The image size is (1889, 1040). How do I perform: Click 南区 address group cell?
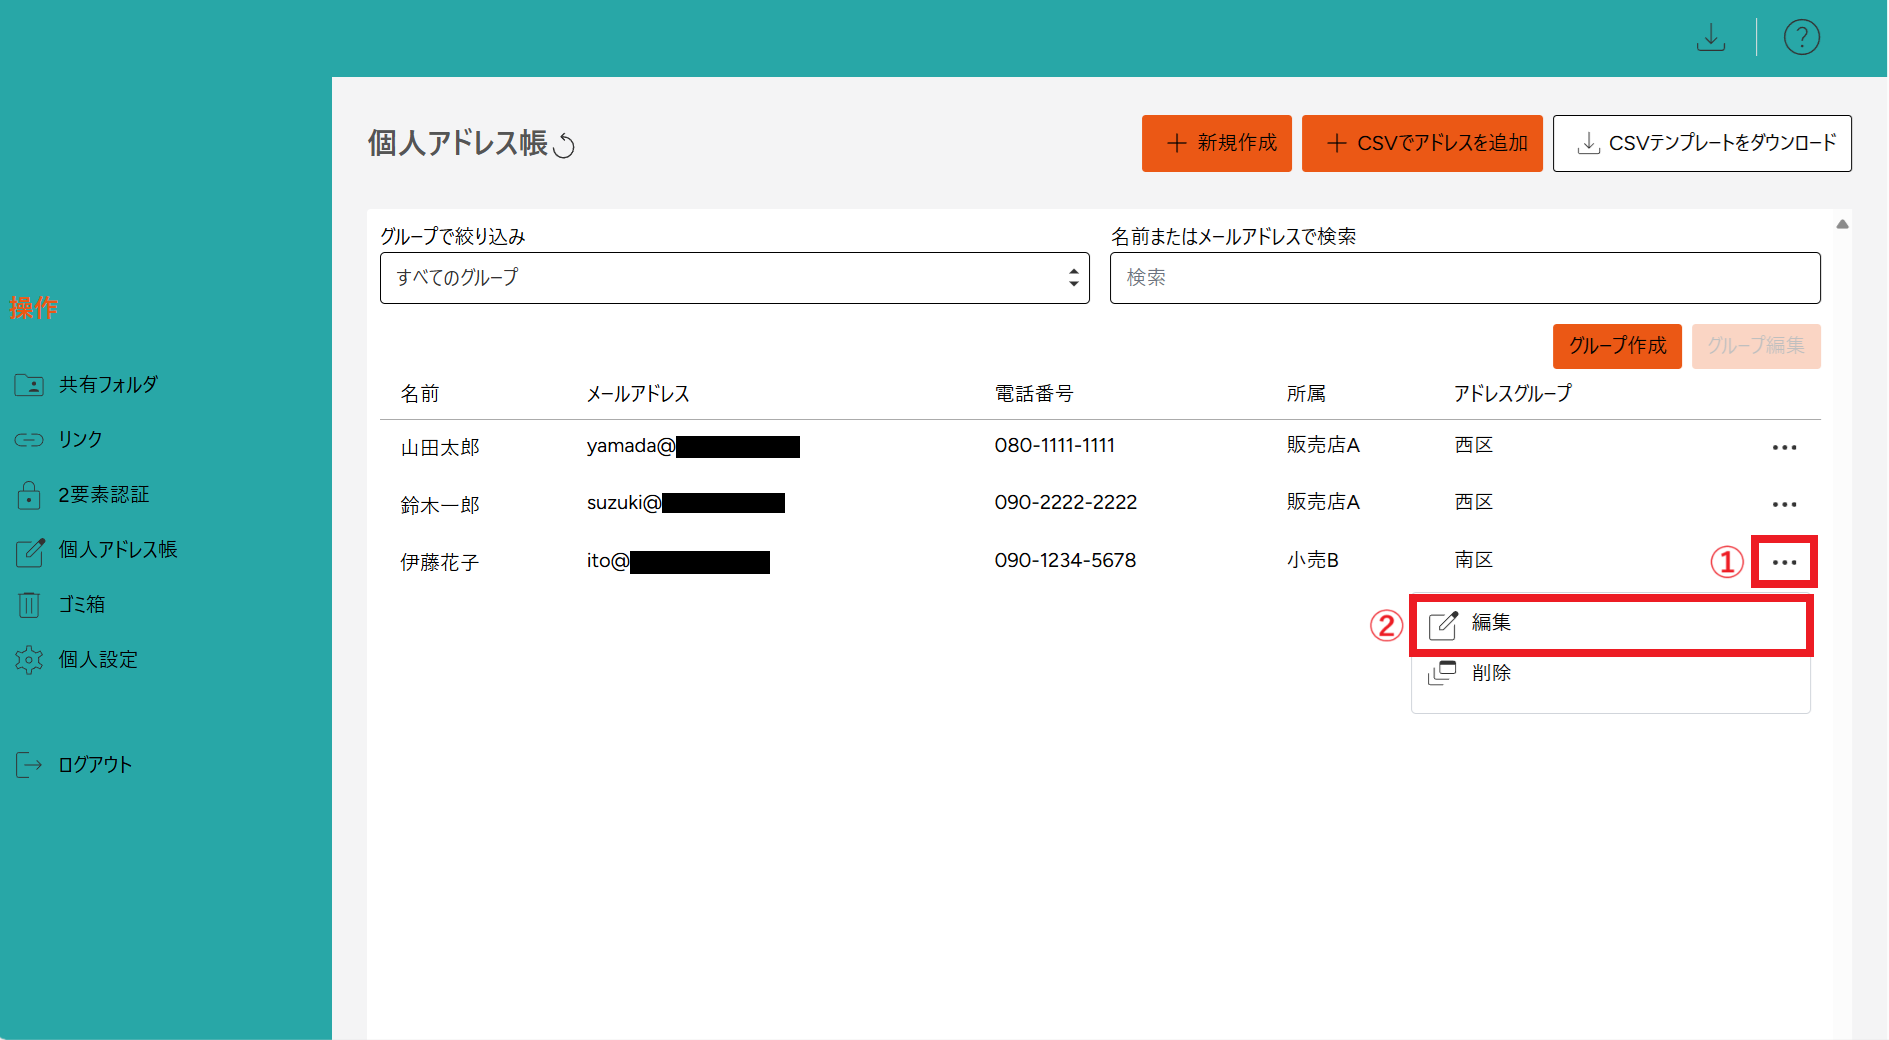coord(1473,561)
